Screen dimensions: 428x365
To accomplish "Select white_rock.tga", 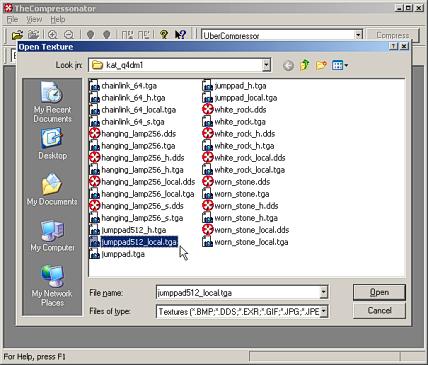I will [240, 122].
